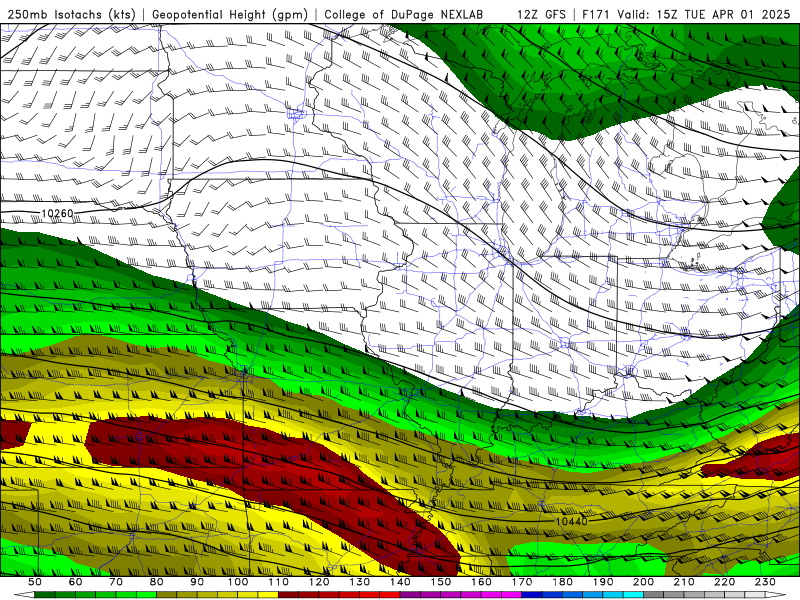
Task: Click the '12Z GFS' model run label
Action: pyautogui.click(x=541, y=14)
